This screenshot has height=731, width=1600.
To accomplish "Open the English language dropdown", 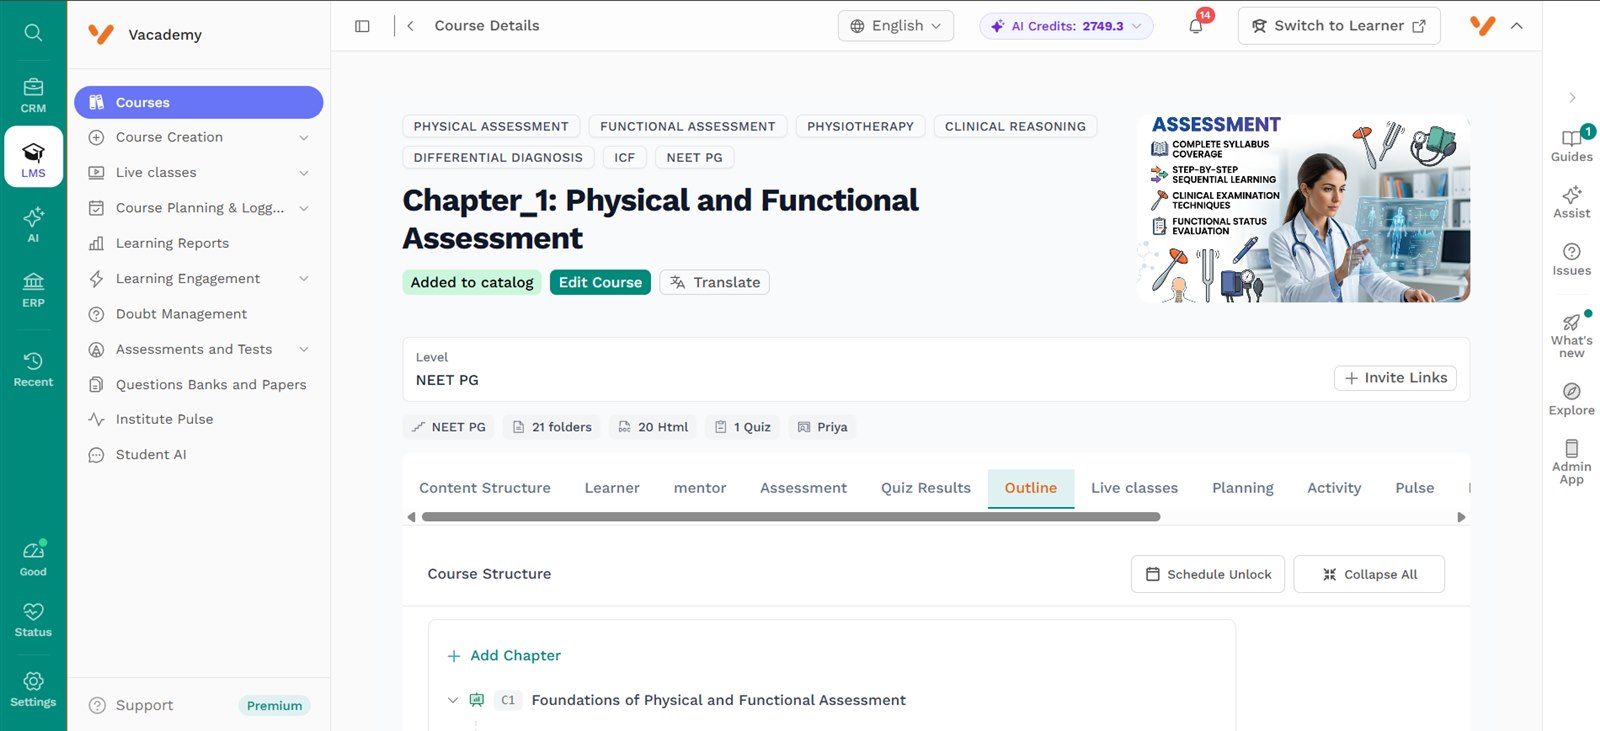I will (x=895, y=26).
